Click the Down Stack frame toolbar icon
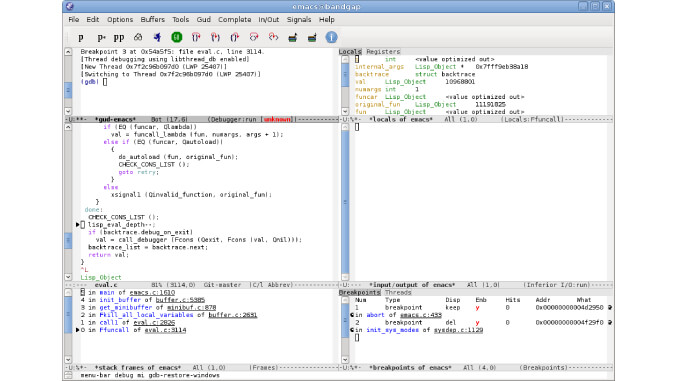Image resolution: width=678 pixels, height=381 pixels. pos(312,37)
